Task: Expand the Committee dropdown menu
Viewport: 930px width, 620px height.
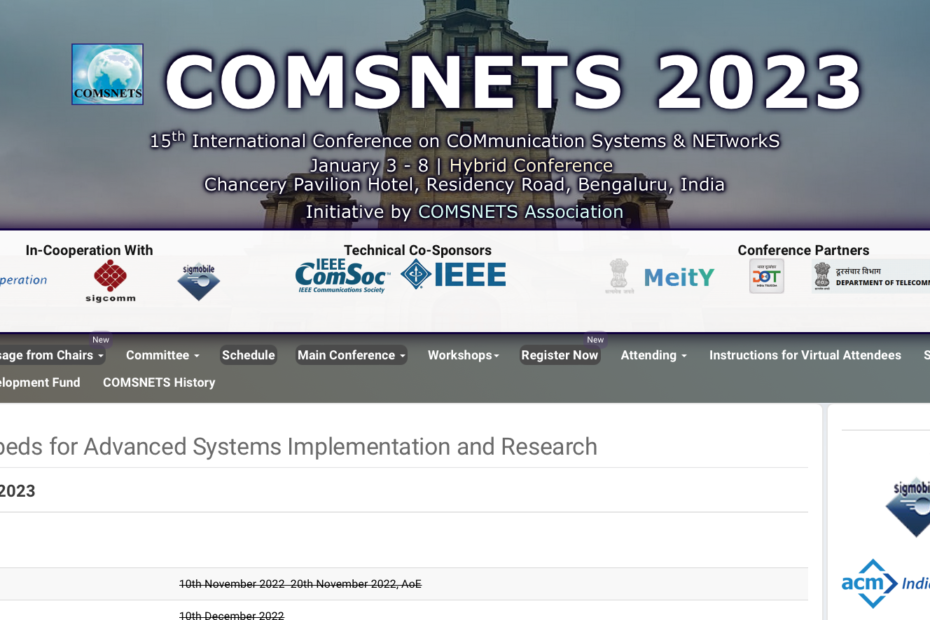Action: pyautogui.click(x=163, y=355)
